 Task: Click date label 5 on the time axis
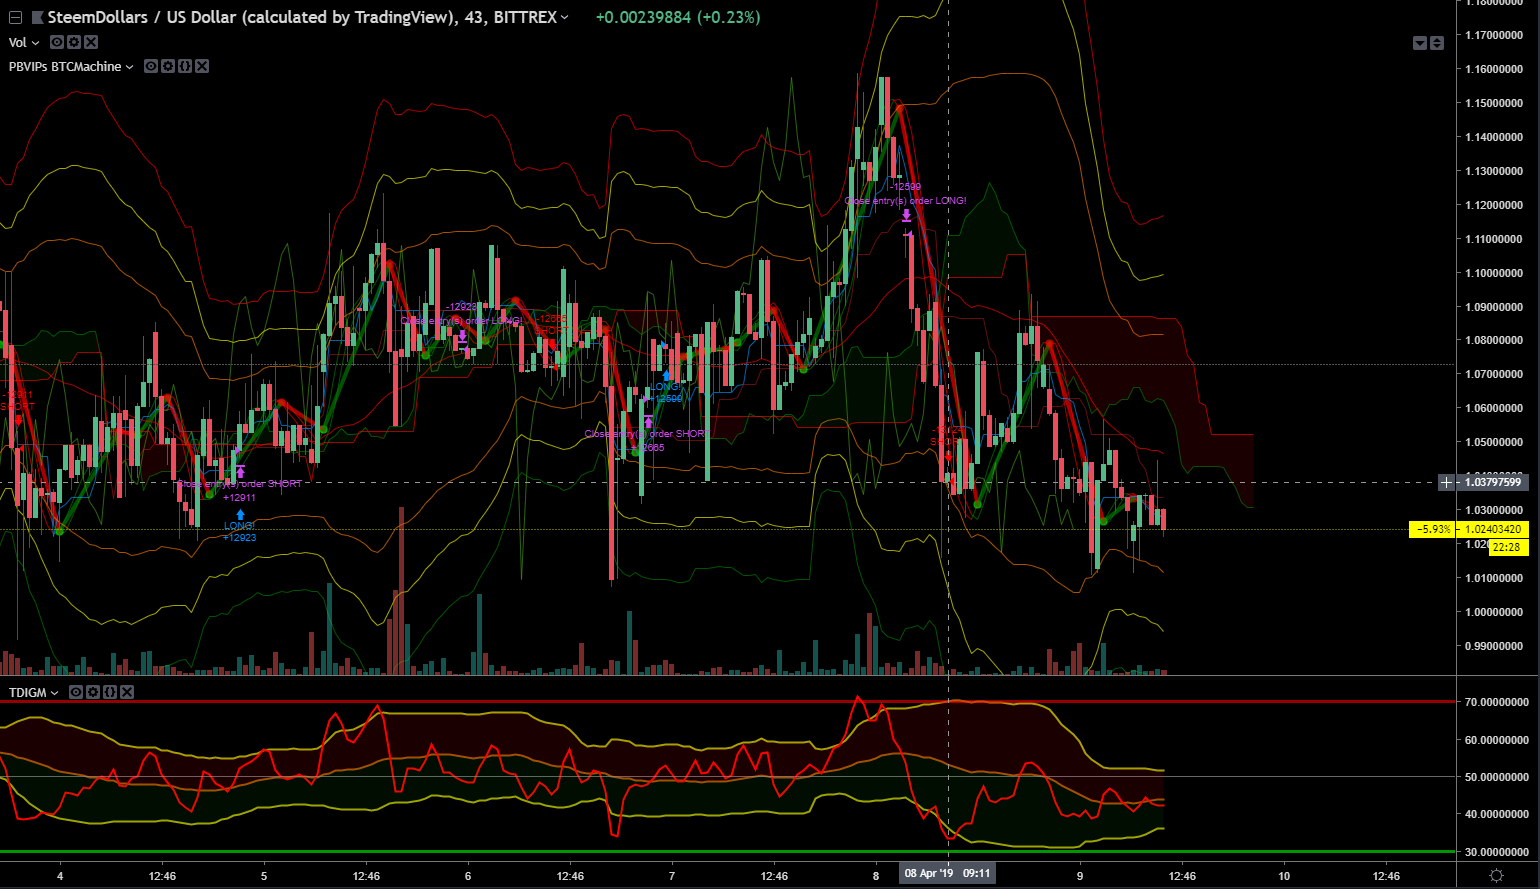pyautogui.click(x=264, y=876)
